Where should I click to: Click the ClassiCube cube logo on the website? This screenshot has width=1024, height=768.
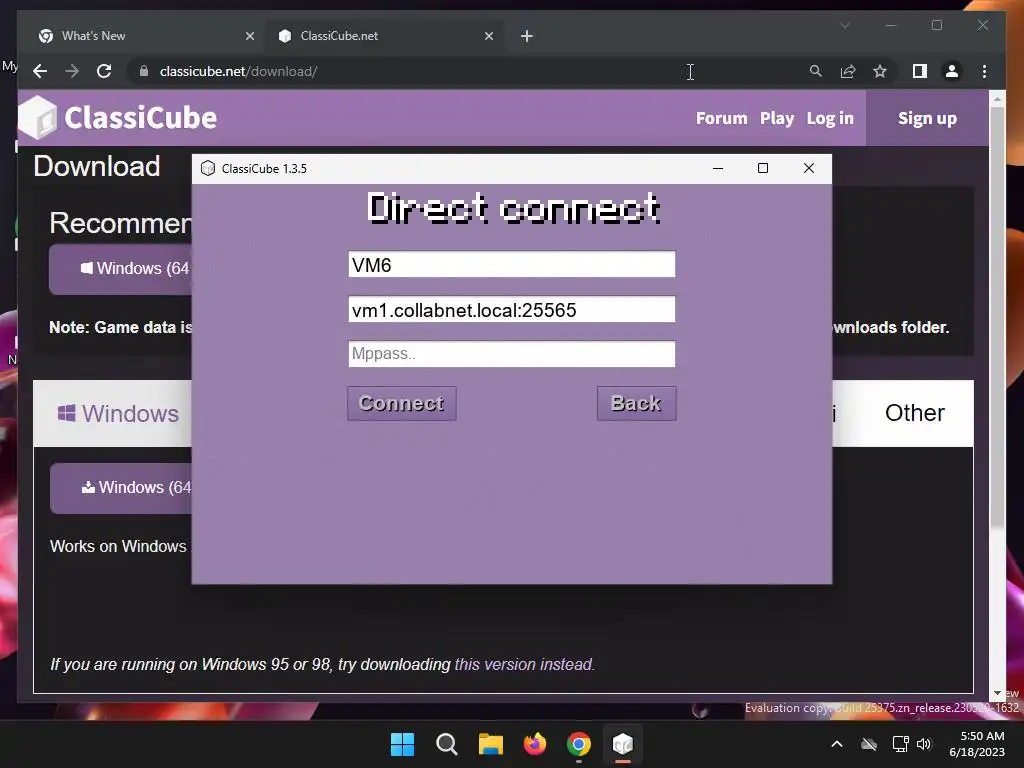click(37, 118)
